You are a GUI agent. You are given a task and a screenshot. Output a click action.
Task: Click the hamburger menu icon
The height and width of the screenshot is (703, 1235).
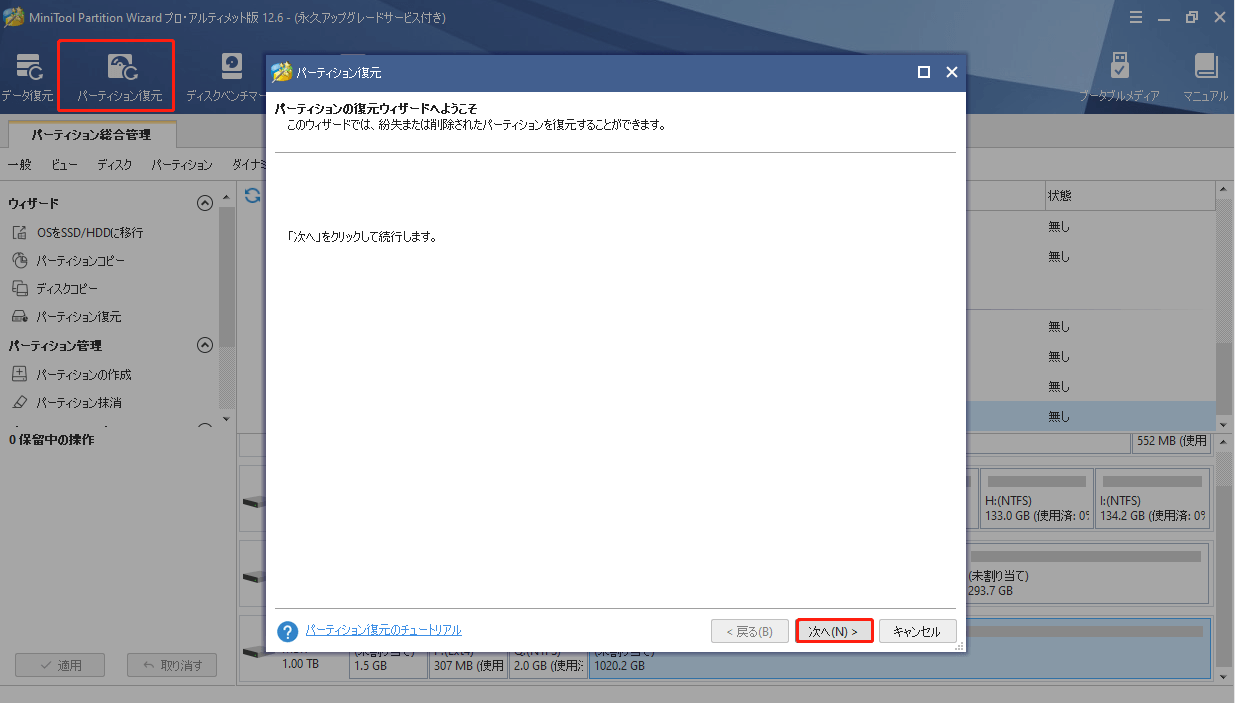click(1137, 16)
